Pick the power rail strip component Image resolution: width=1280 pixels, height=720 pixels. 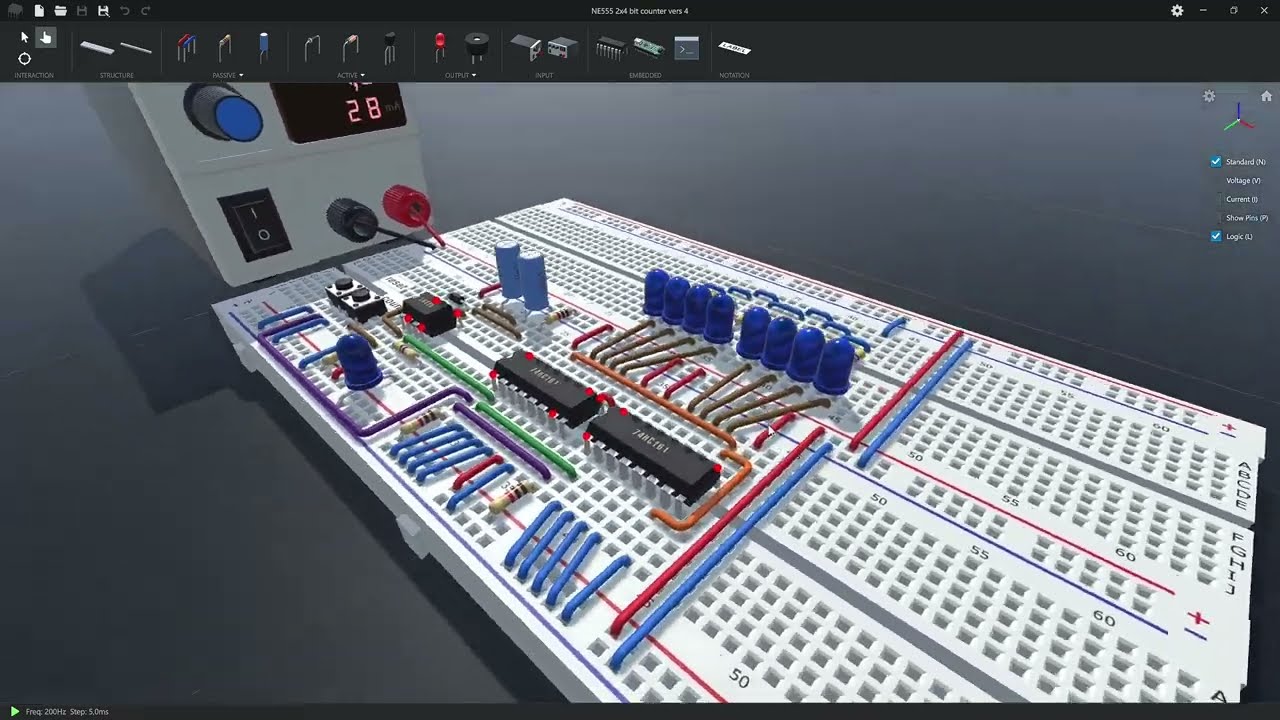[136, 47]
